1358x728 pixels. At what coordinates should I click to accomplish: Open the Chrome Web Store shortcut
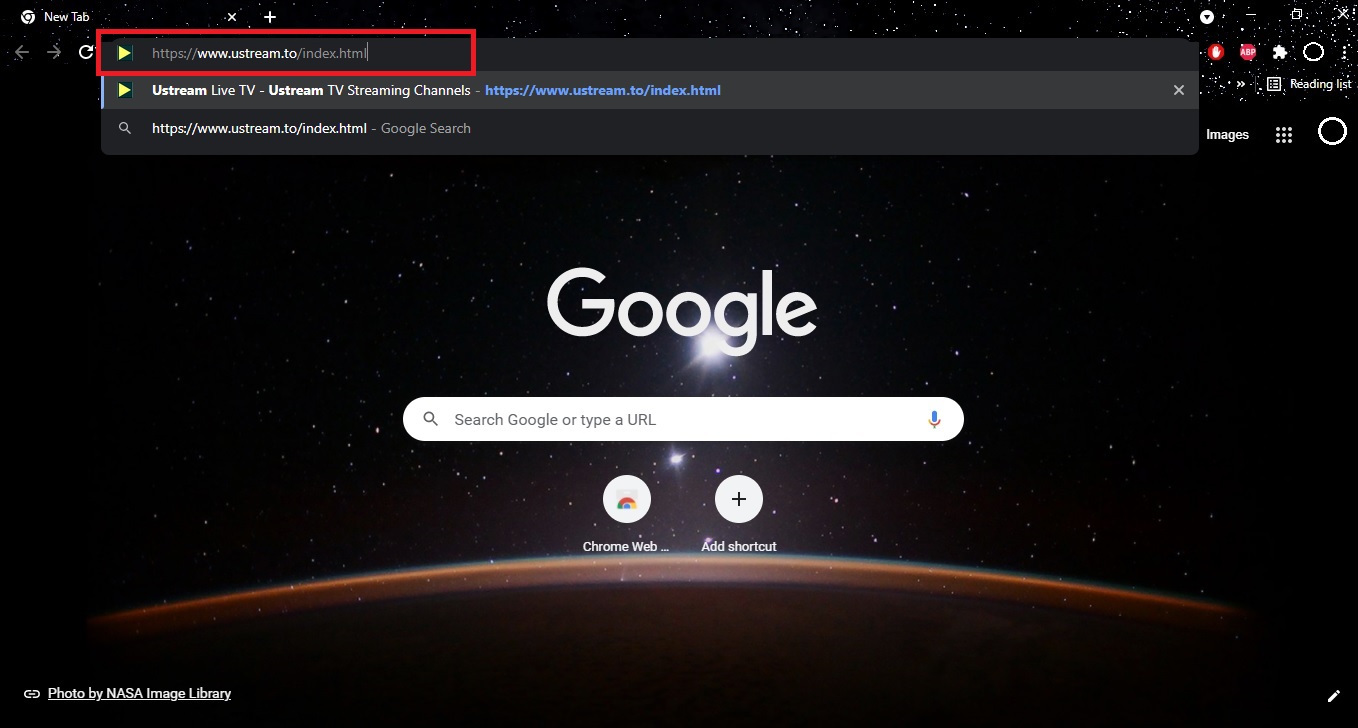(627, 515)
